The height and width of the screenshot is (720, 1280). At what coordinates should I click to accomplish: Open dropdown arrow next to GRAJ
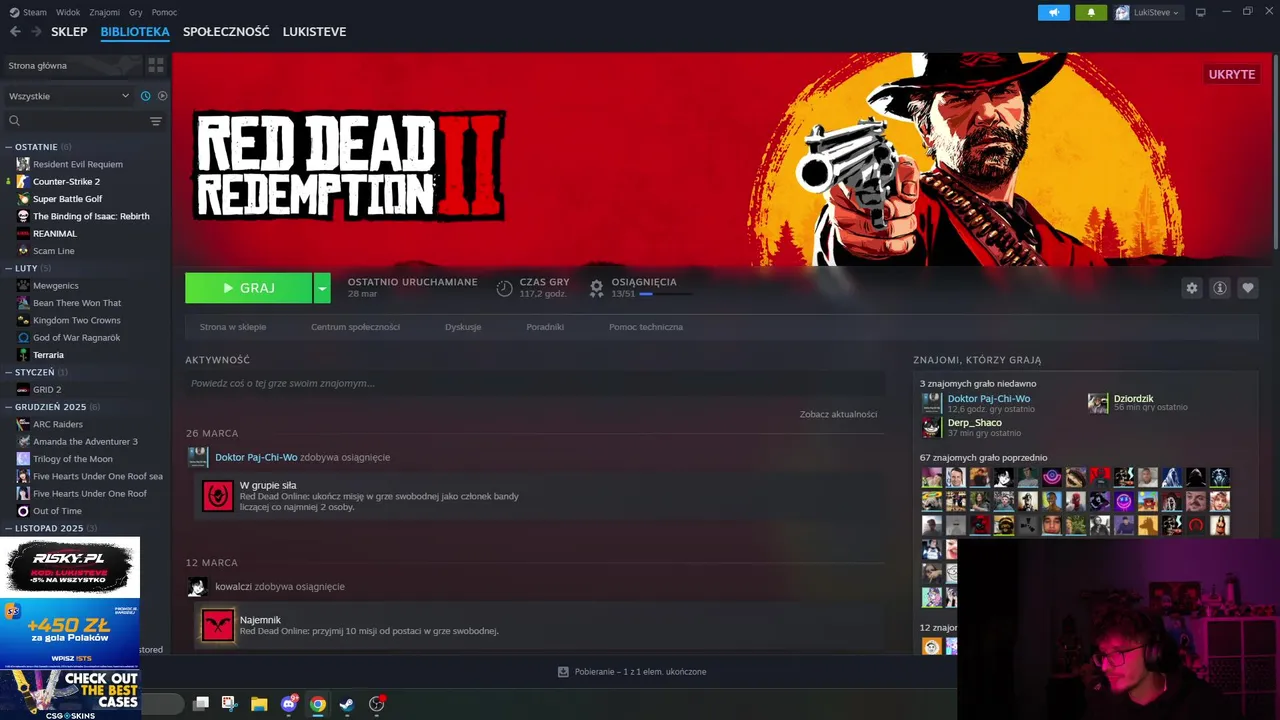(322, 288)
